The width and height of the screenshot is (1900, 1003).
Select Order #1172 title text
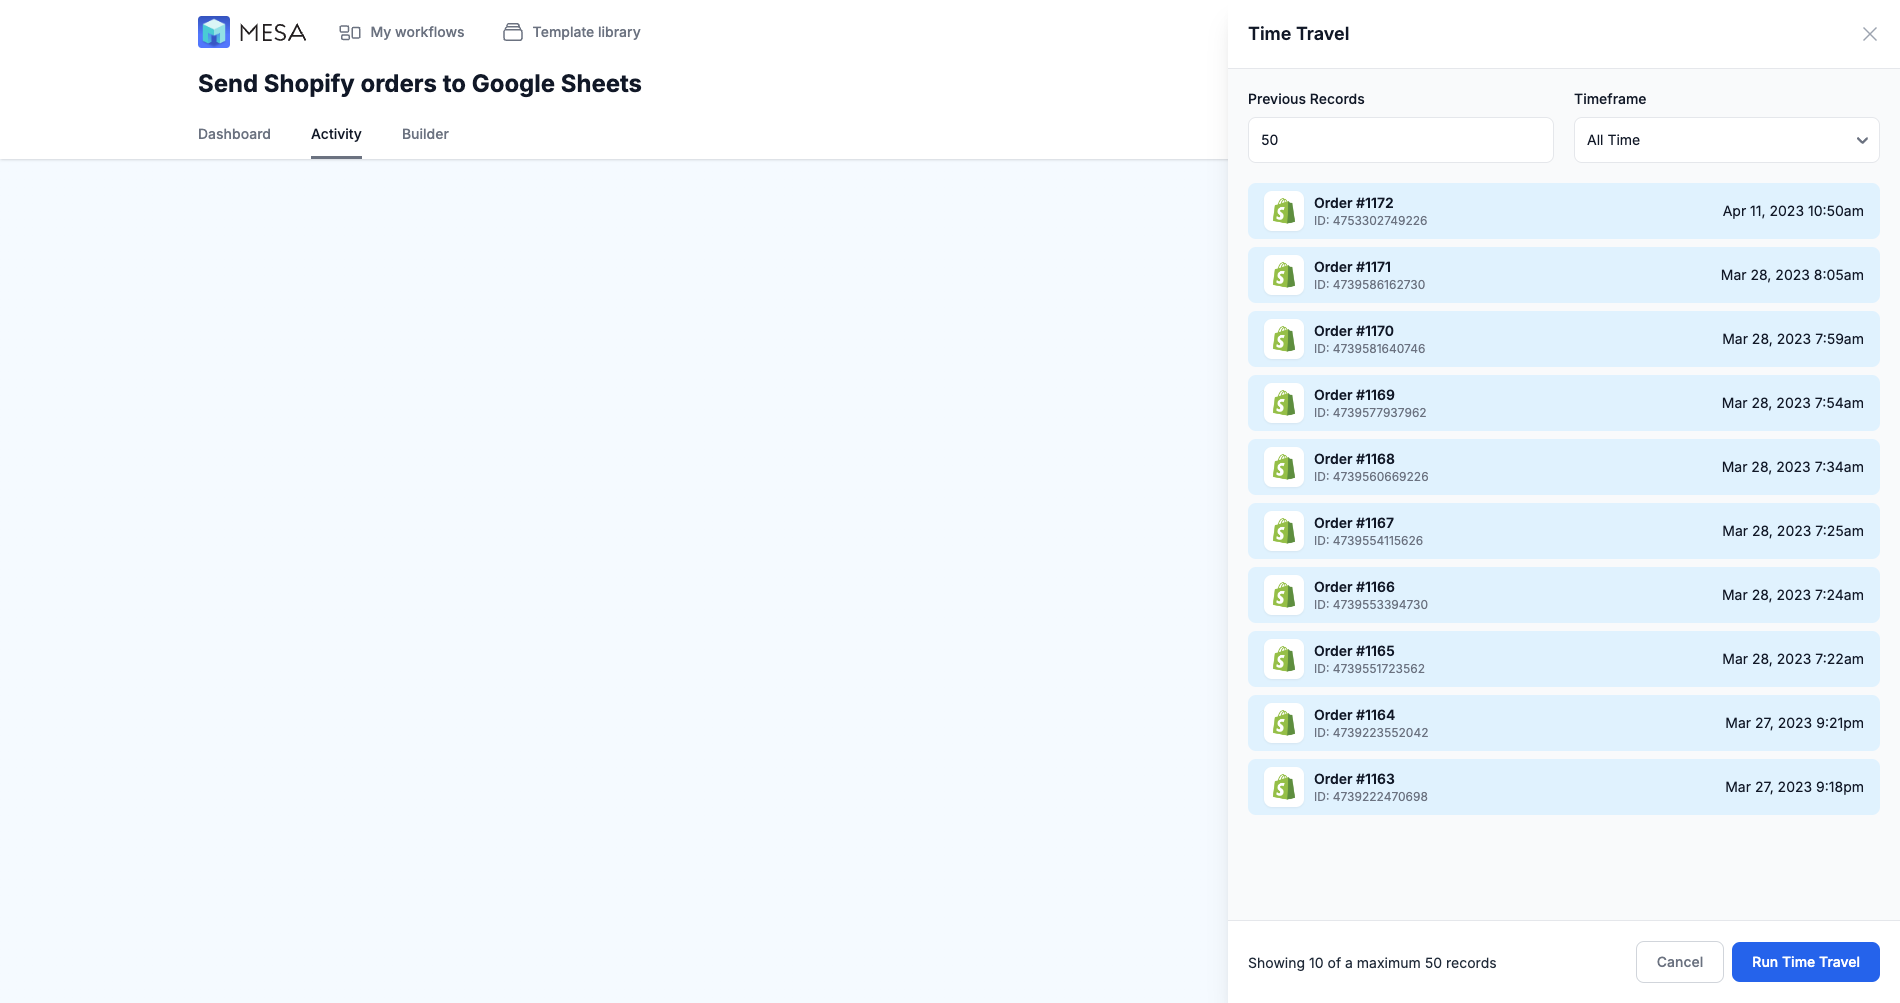pos(1354,203)
